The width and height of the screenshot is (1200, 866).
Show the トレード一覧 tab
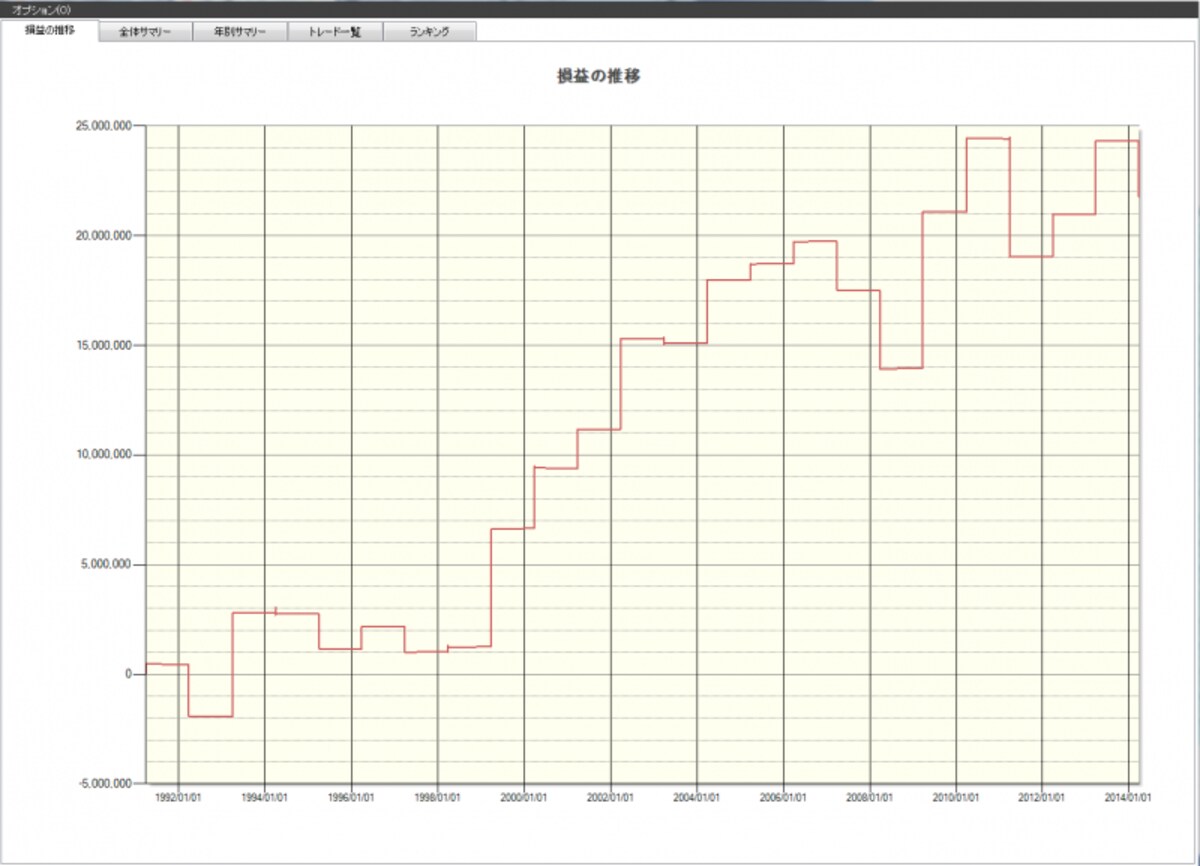coord(334,32)
